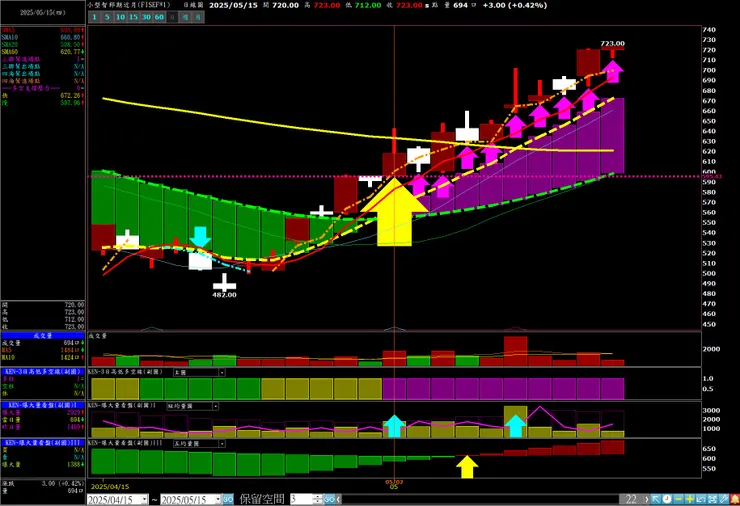The image size is (740, 506).
Task: Click the magenta up arrow below the 723.00 candle
Action: pos(612,71)
